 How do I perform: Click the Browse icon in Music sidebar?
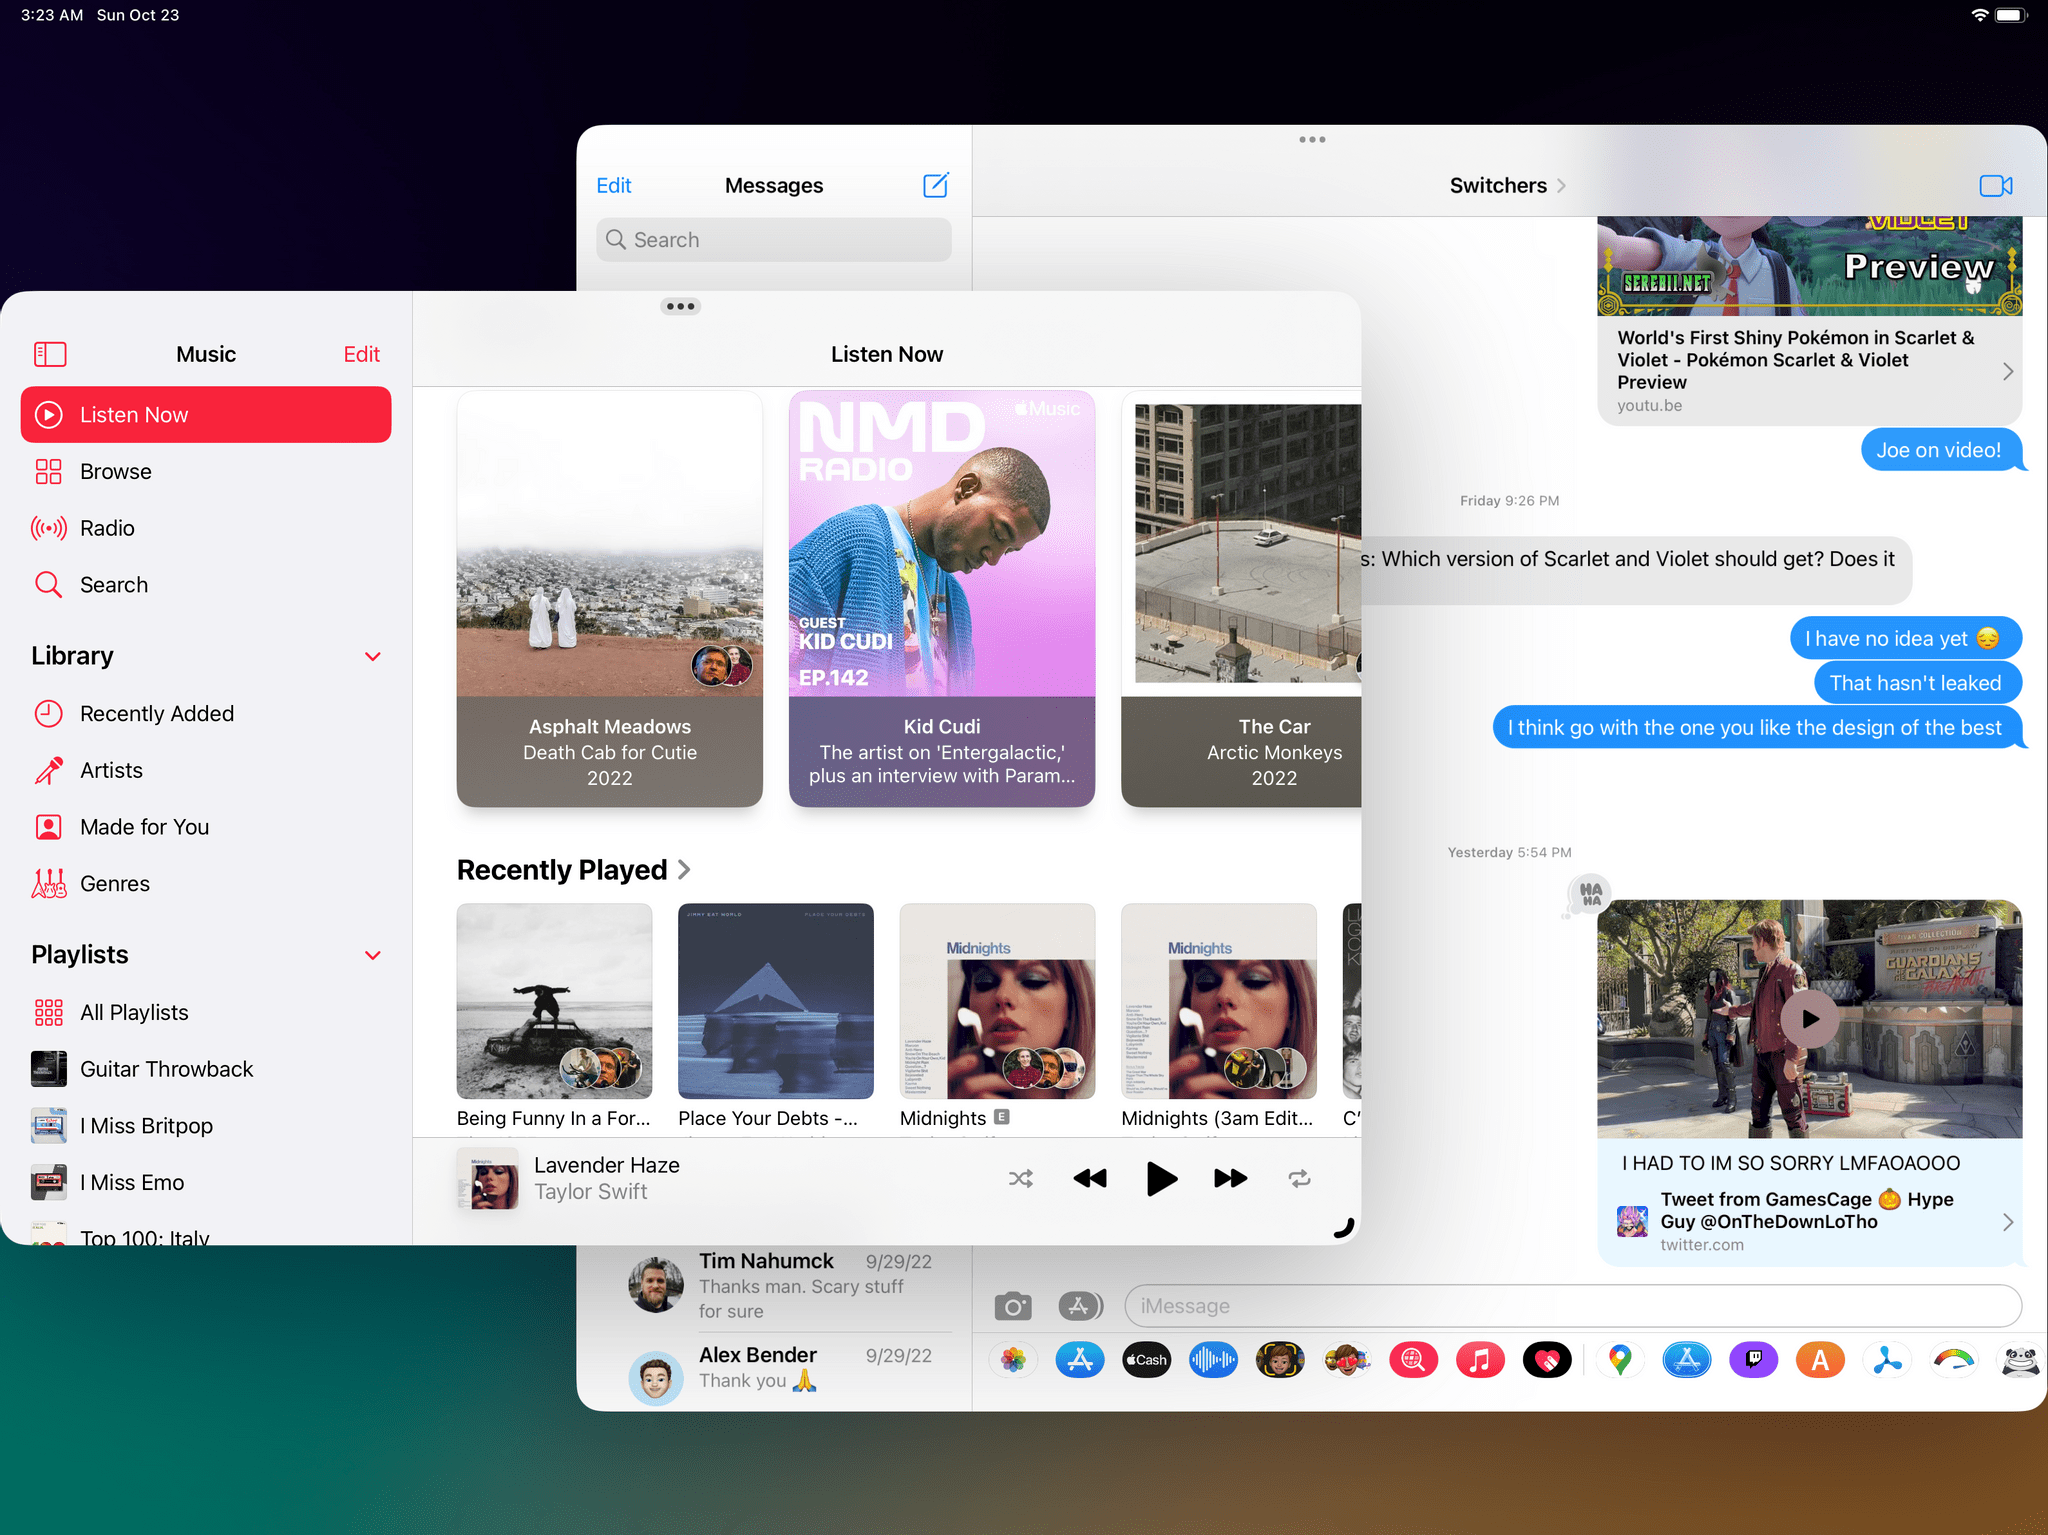tap(47, 471)
